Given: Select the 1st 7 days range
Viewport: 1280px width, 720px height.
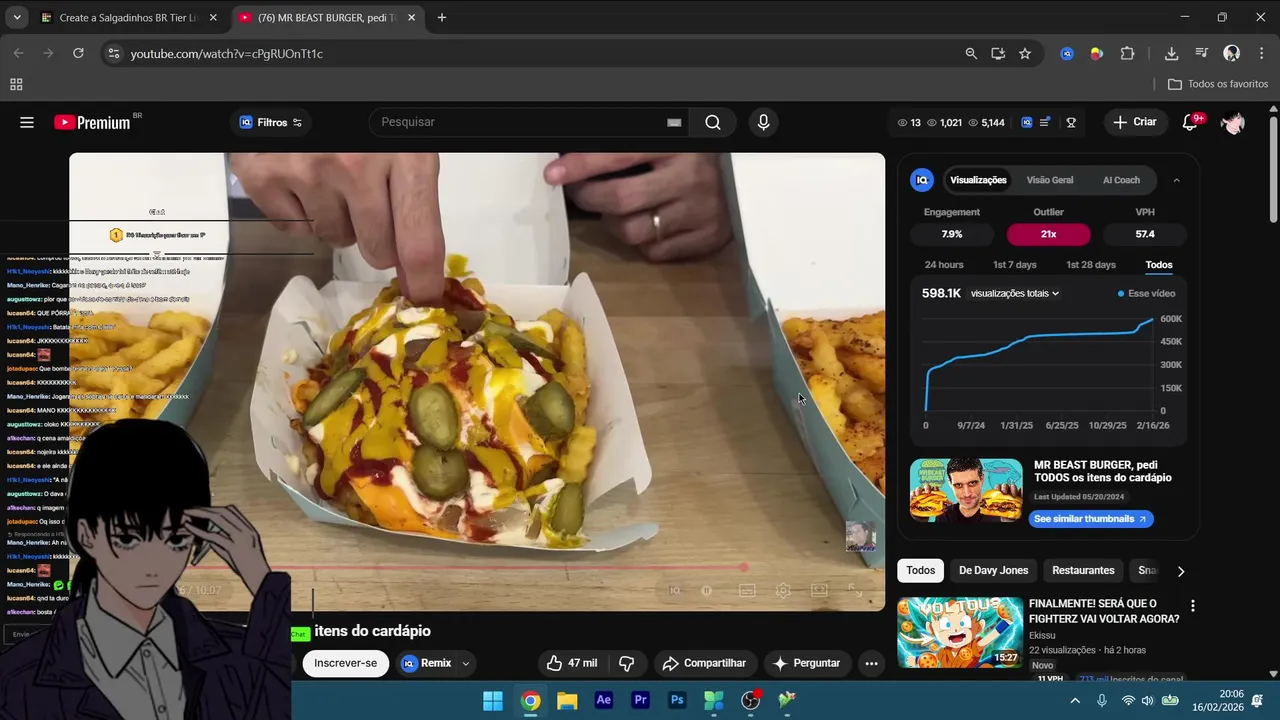Looking at the screenshot, I should point(1014,265).
